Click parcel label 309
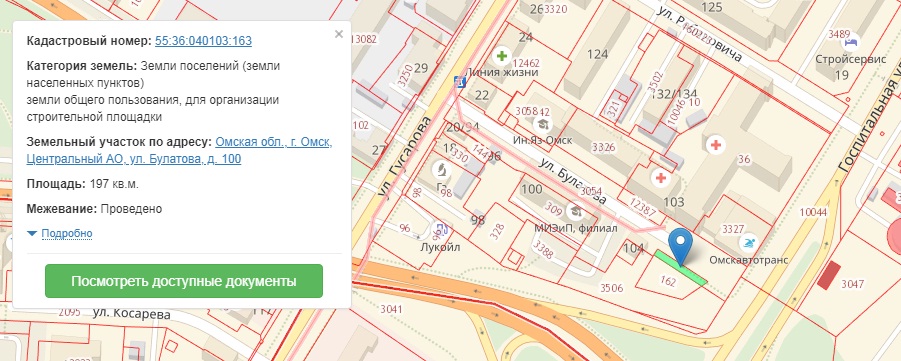The height and width of the screenshot is (361, 901). pos(554,208)
